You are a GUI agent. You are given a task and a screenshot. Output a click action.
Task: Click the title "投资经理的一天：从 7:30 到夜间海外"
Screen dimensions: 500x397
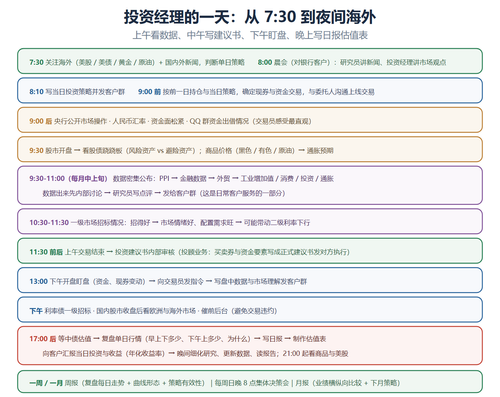[250, 17]
